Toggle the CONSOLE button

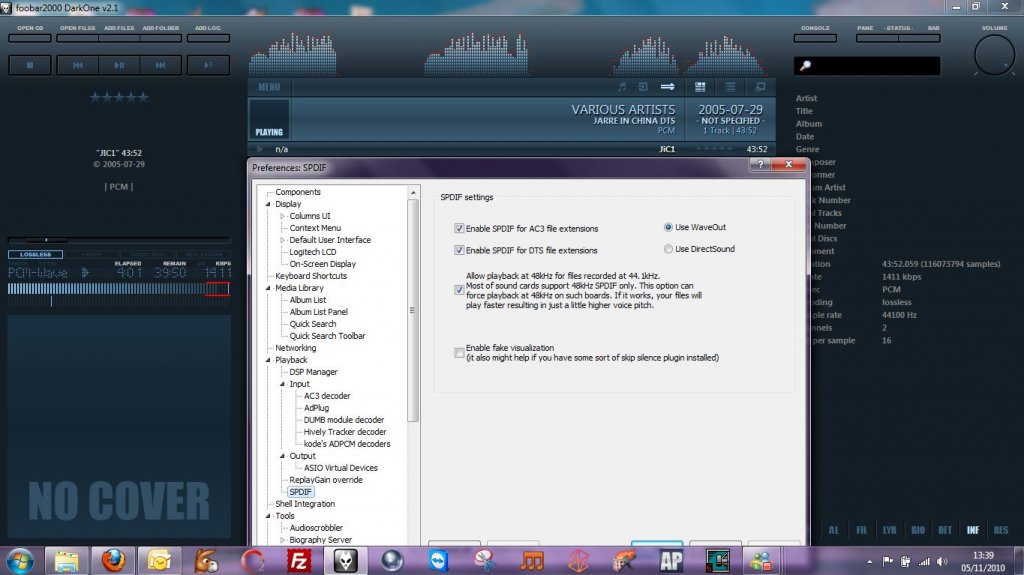click(815, 38)
